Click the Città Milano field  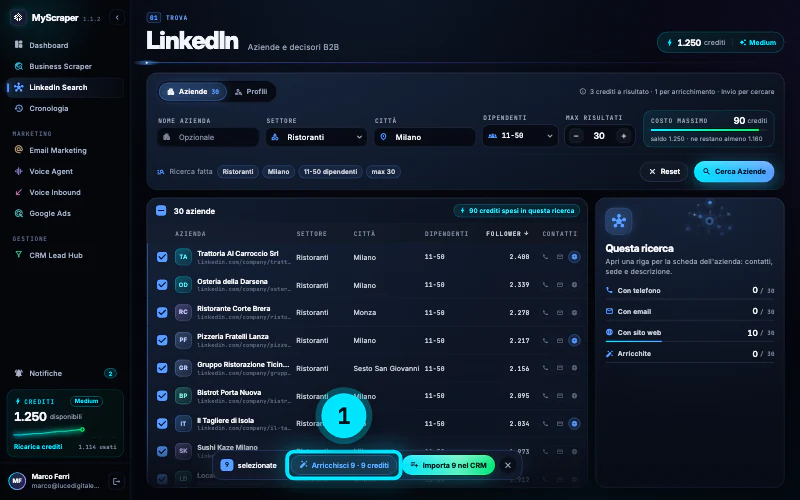[424, 137]
